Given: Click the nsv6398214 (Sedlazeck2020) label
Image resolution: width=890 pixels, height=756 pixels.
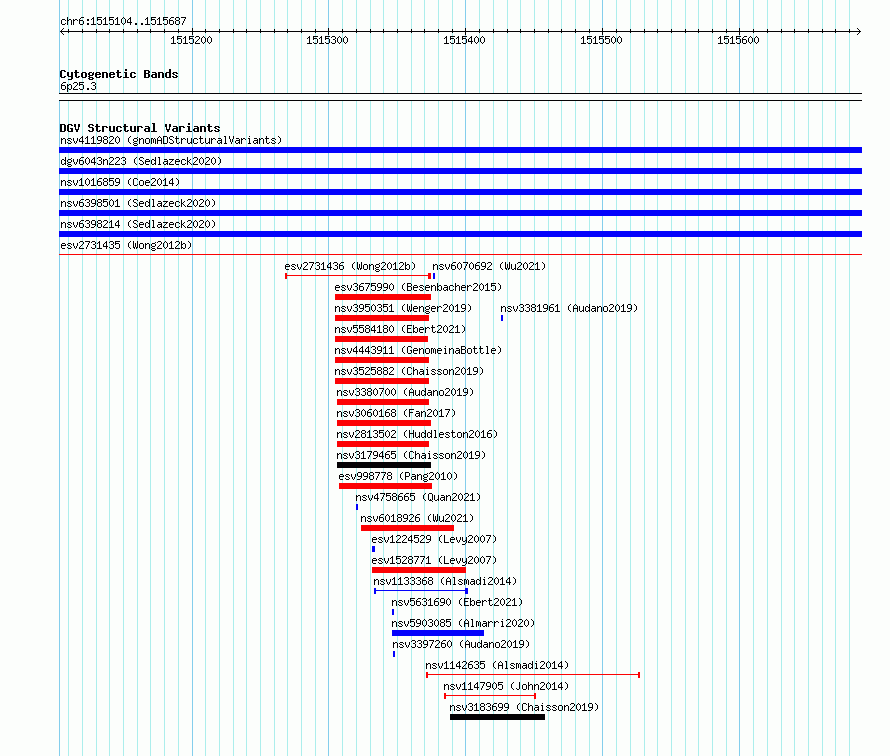Looking at the screenshot, I should pyautogui.click(x=138, y=224).
